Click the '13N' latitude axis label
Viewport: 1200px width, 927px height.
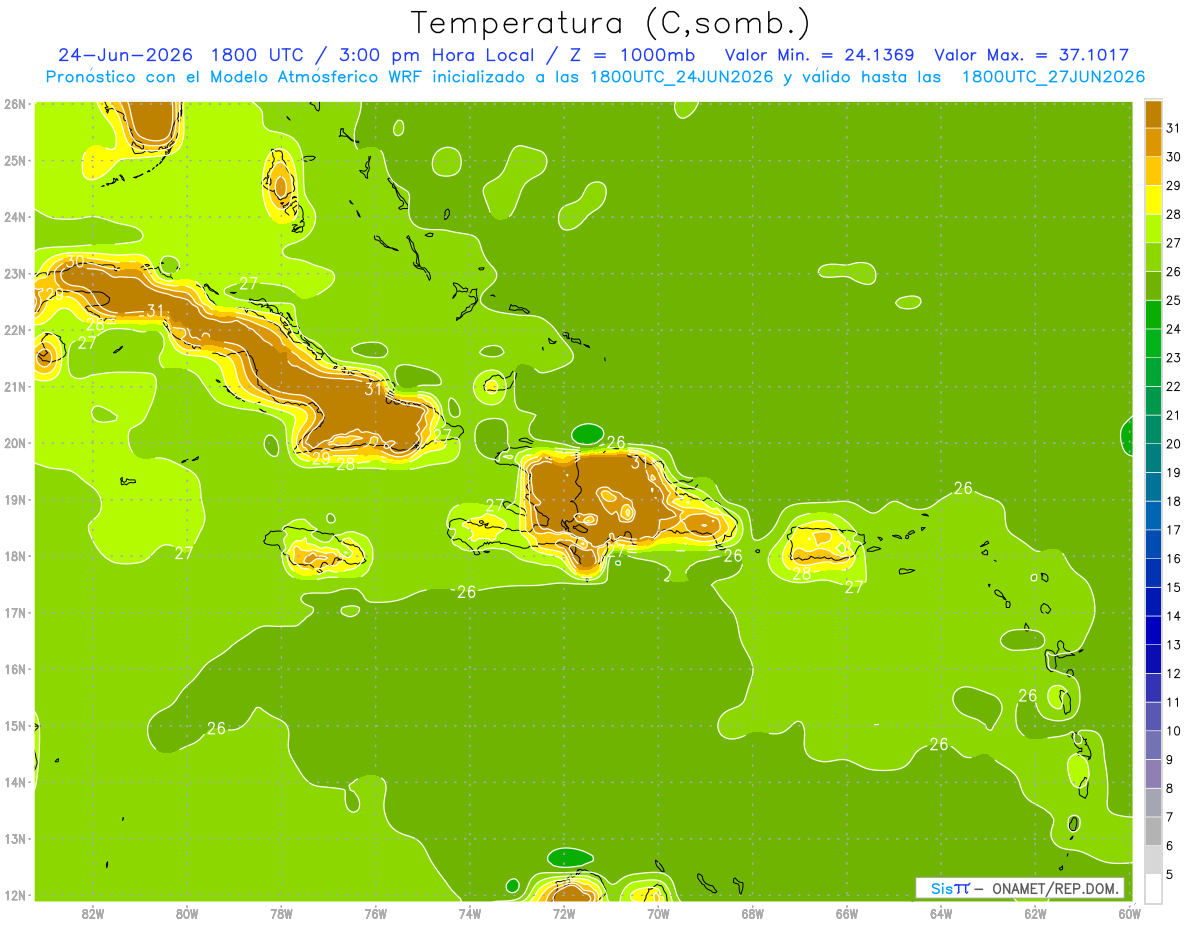[15, 839]
